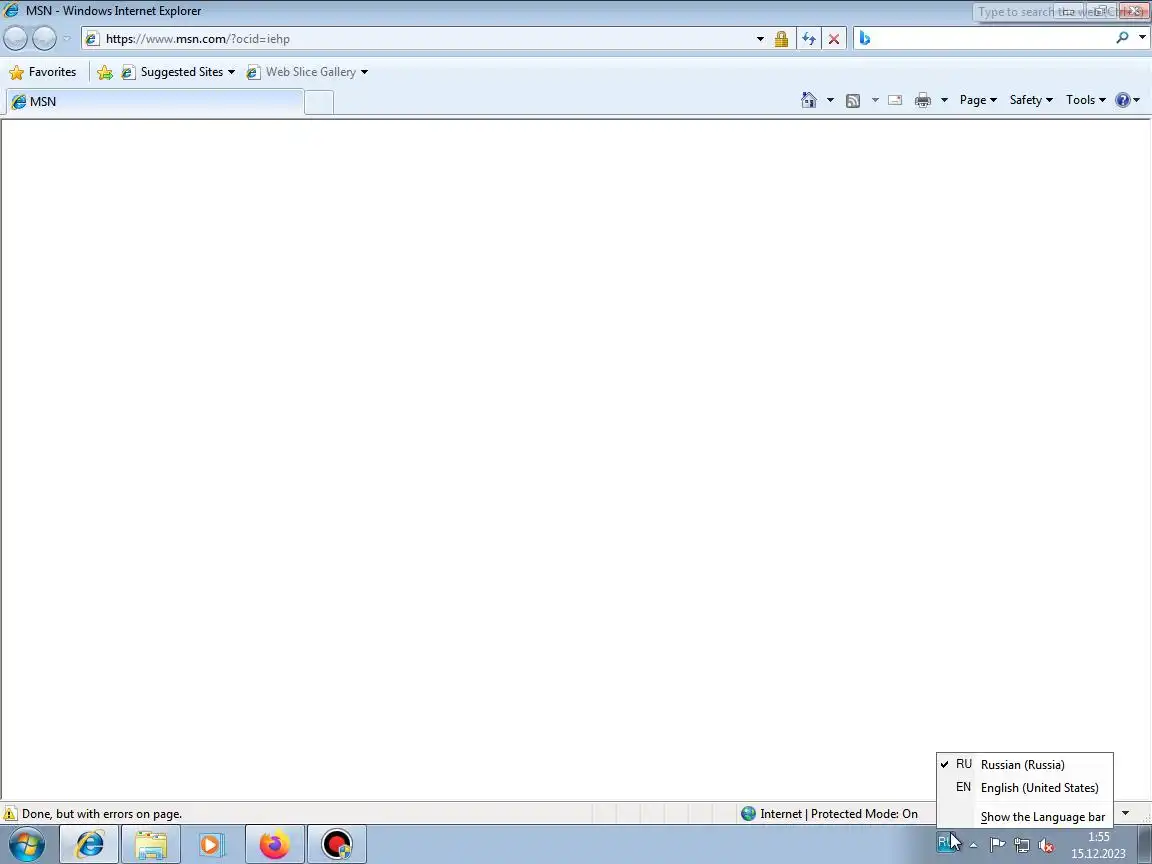Expand the address bar autocomplete dropdown
The width and height of the screenshot is (1152, 864).
point(760,39)
